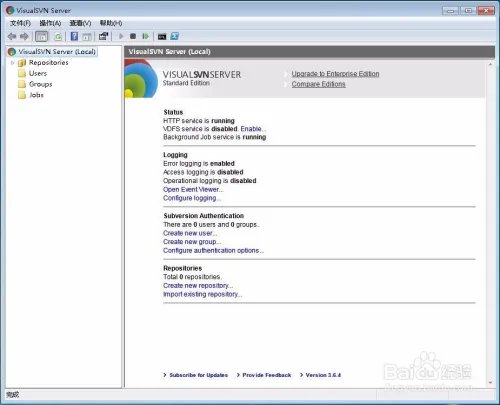
Task: Click the Stop service square icon
Action: 133,36
